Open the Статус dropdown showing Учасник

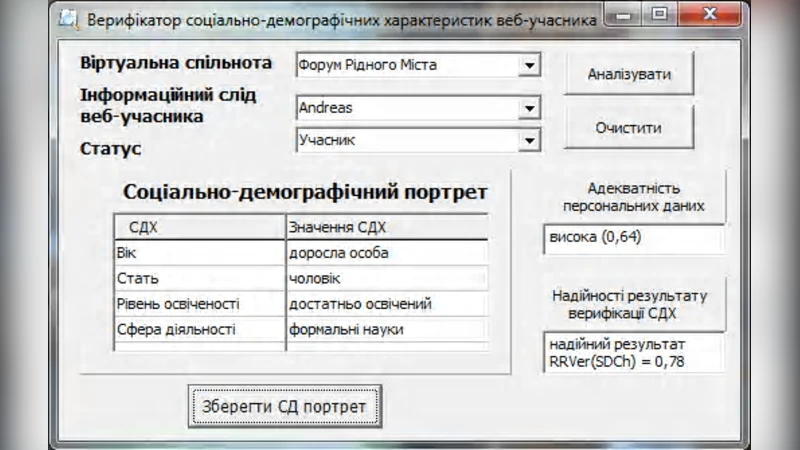pos(529,141)
